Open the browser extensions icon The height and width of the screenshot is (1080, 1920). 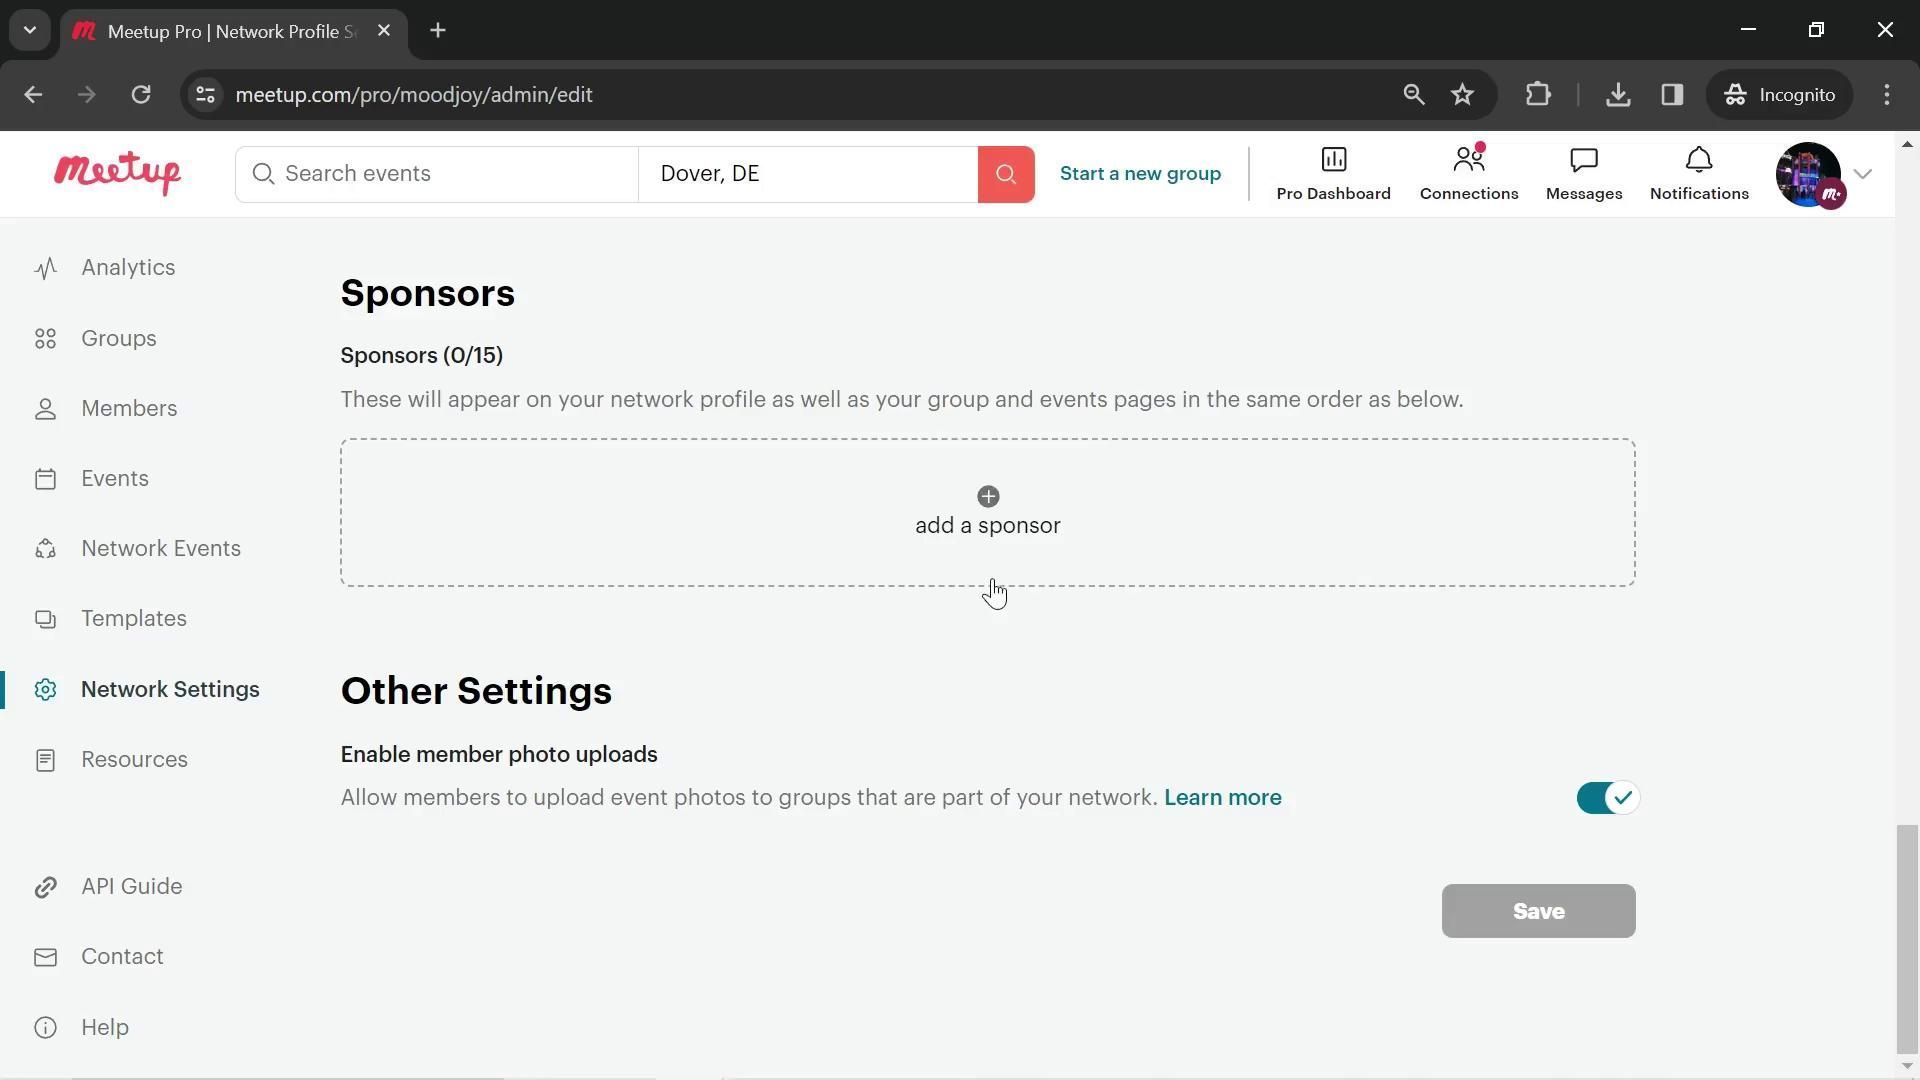click(x=1538, y=94)
